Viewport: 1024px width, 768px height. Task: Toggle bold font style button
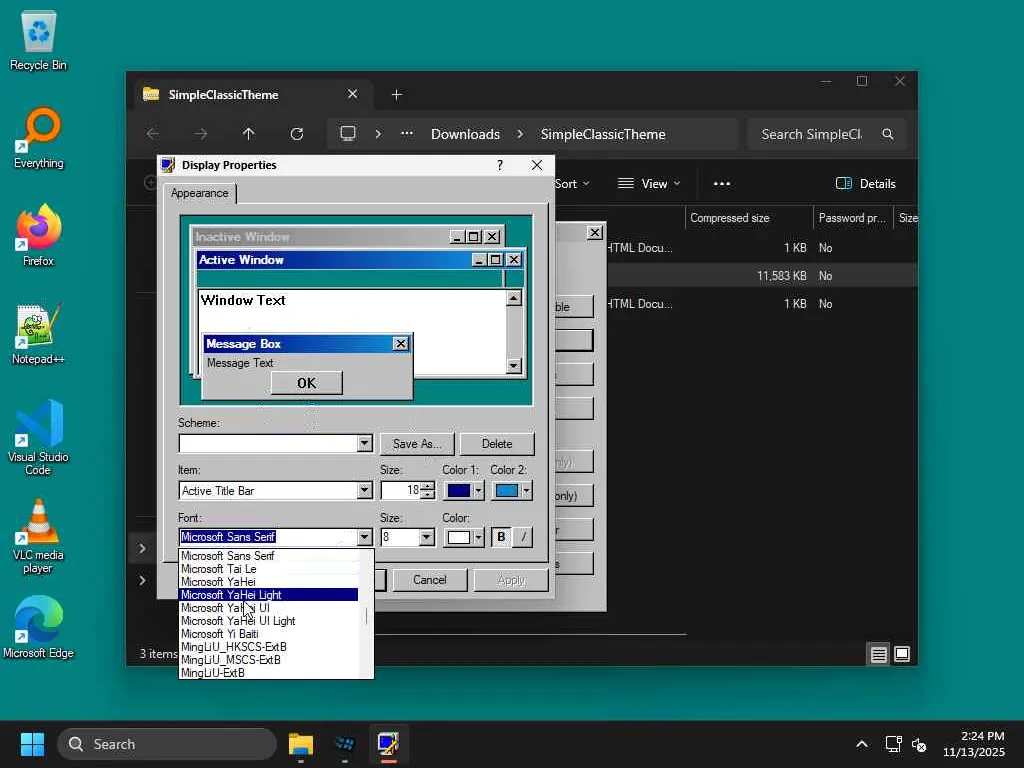[x=501, y=537]
